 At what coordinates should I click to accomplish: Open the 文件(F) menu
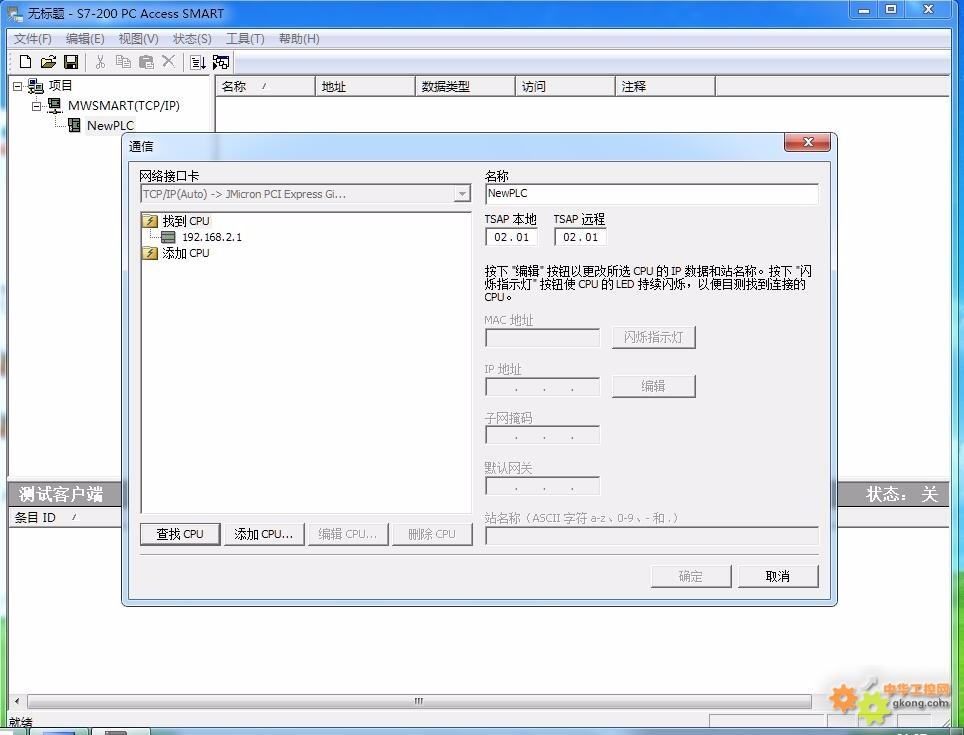click(33, 39)
